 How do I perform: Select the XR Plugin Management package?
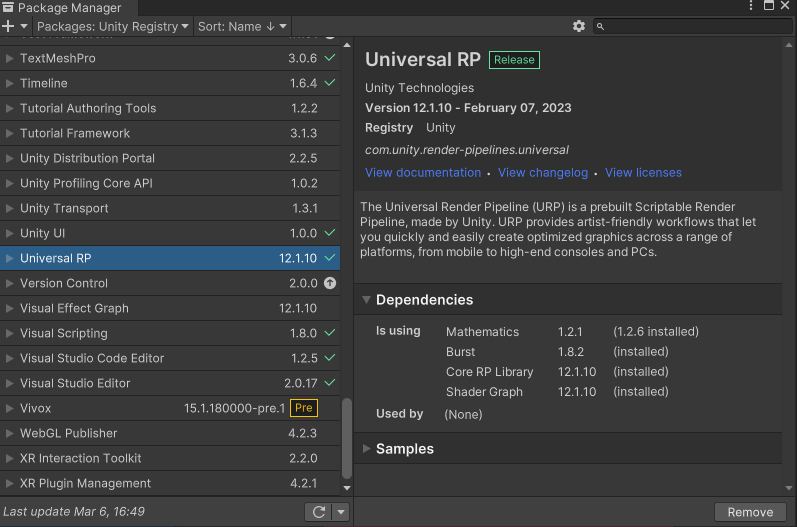(x=170, y=483)
